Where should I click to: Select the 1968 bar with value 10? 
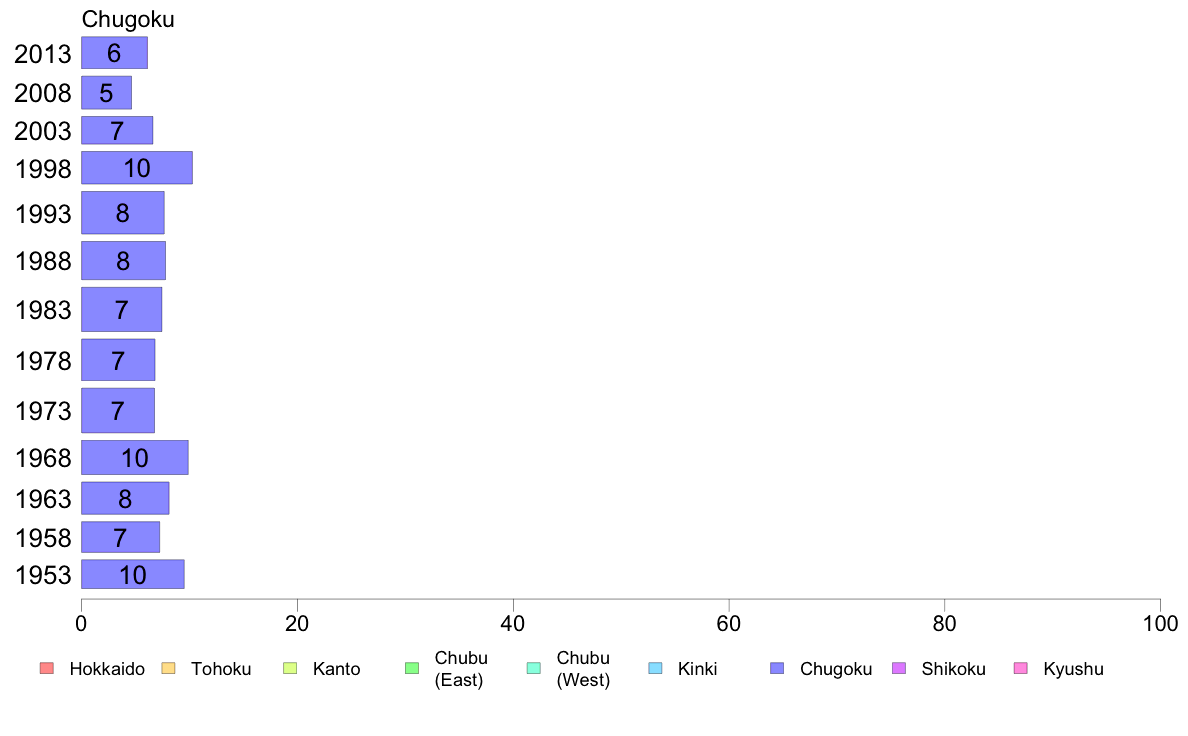coord(135,458)
